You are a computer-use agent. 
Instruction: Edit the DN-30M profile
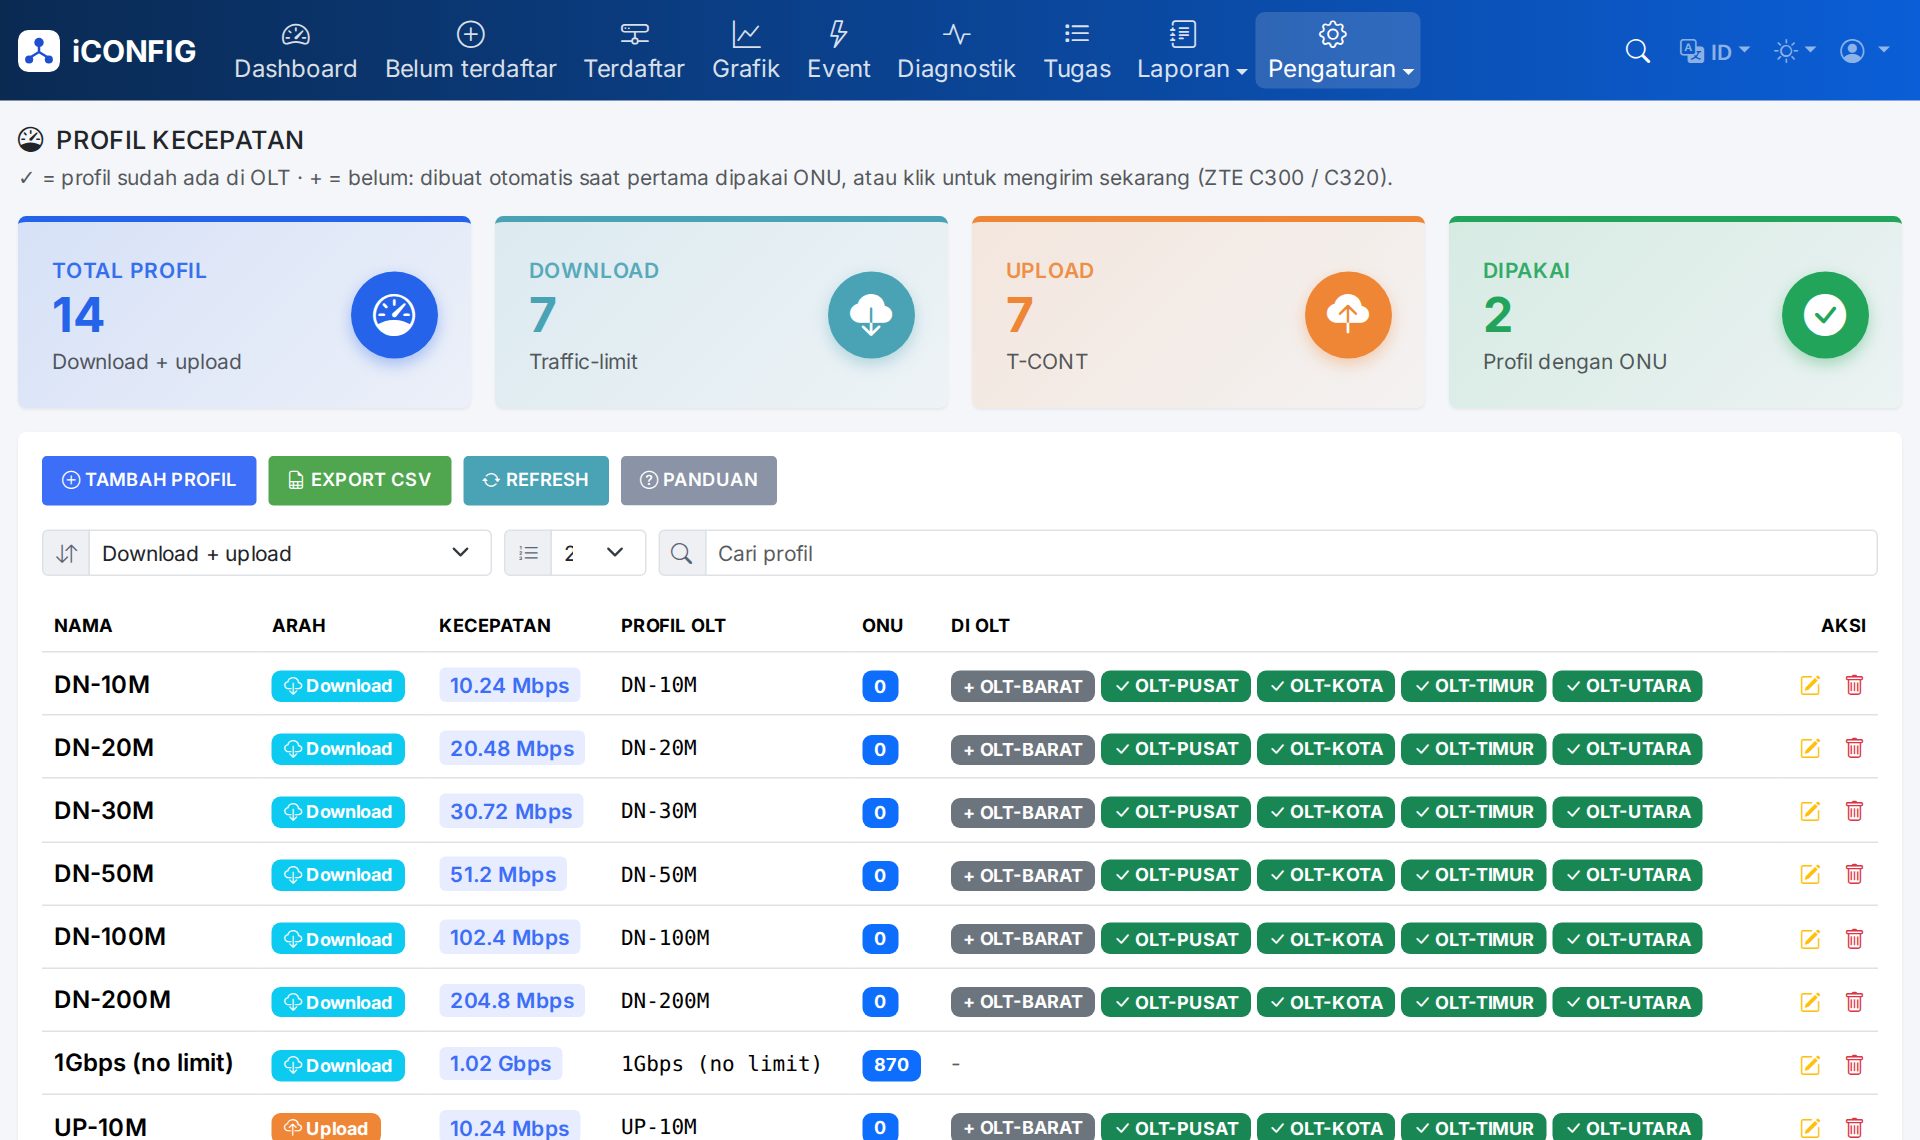click(1810, 811)
